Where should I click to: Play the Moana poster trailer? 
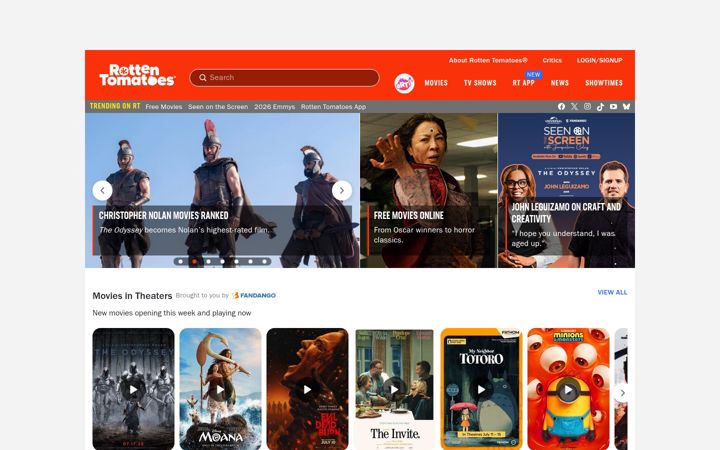pos(220,390)
